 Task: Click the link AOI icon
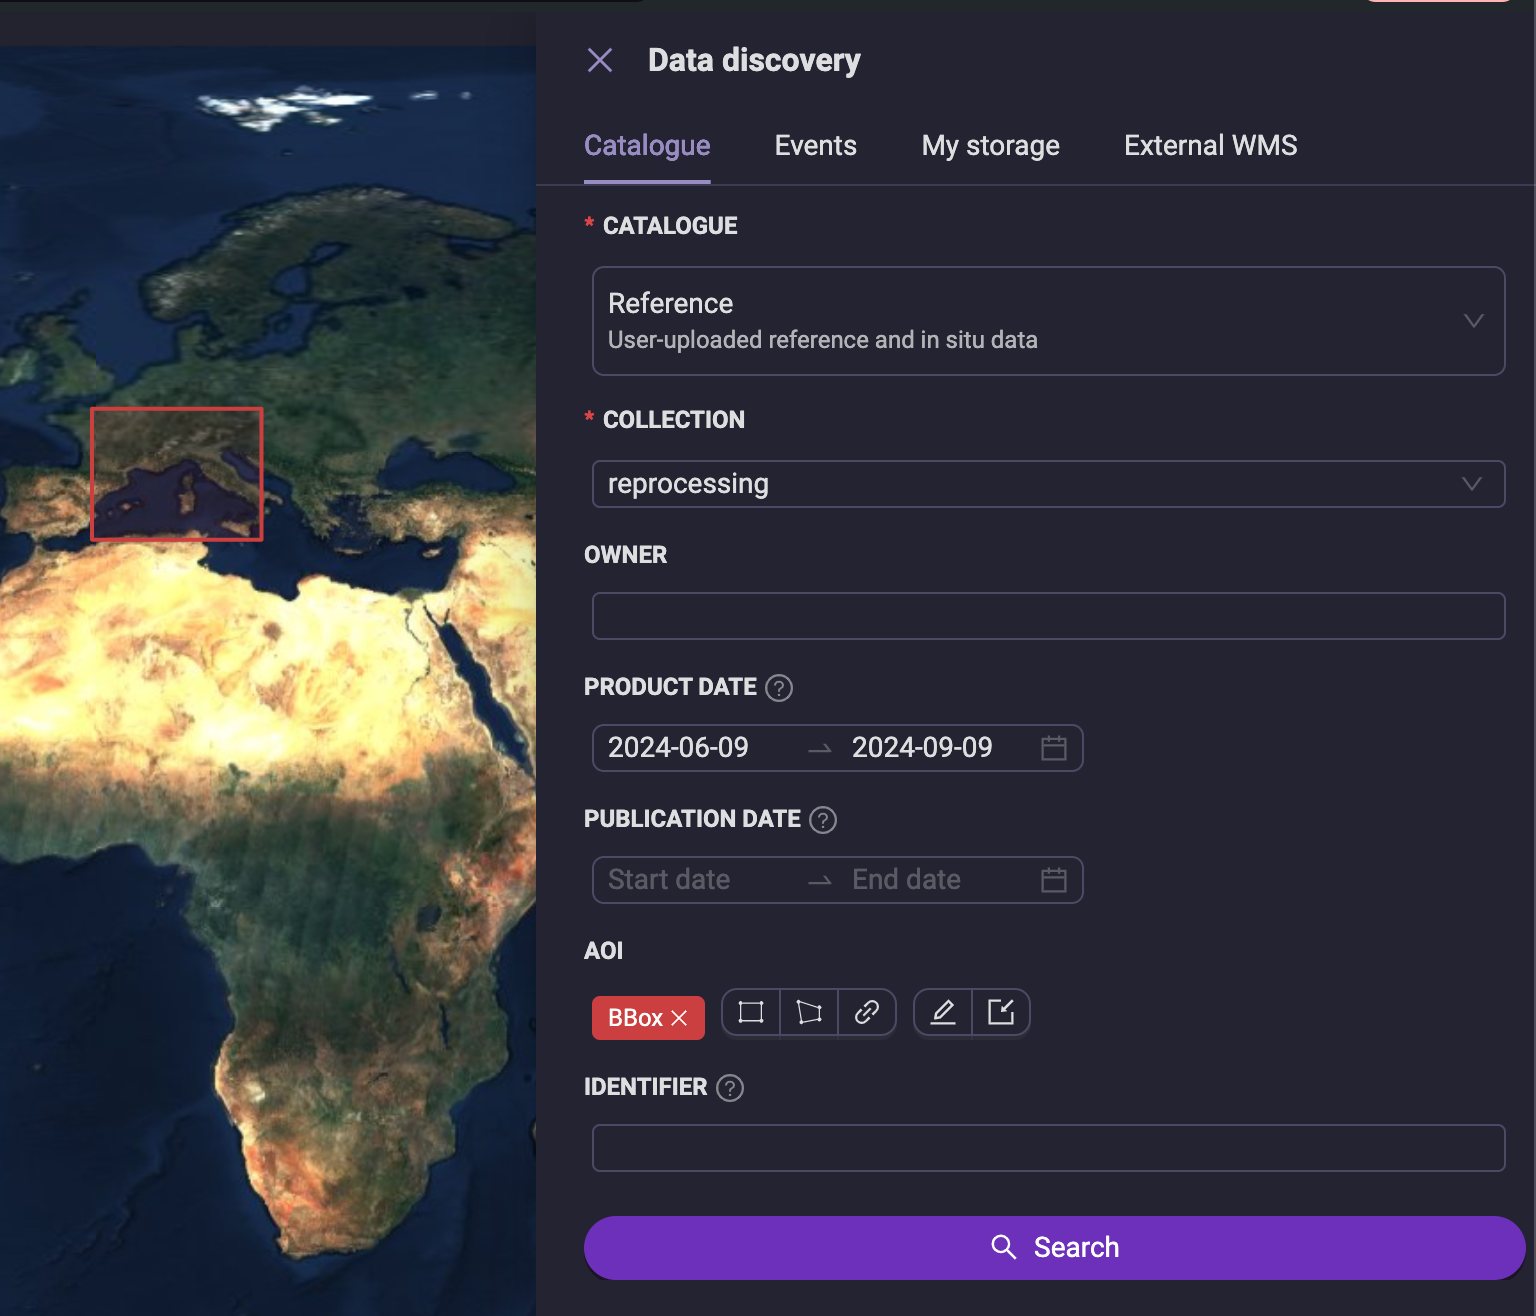tap(867, 1012)
